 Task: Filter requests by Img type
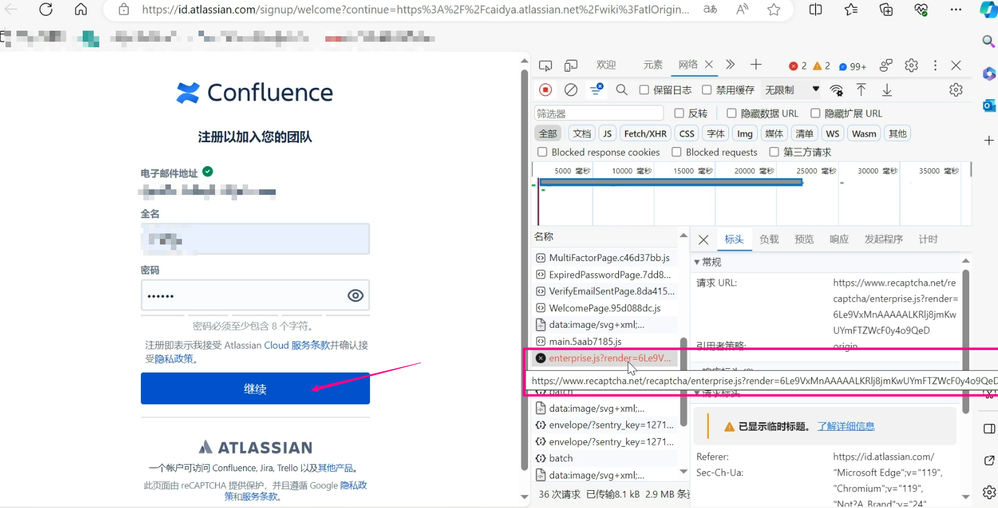(745, 134)
